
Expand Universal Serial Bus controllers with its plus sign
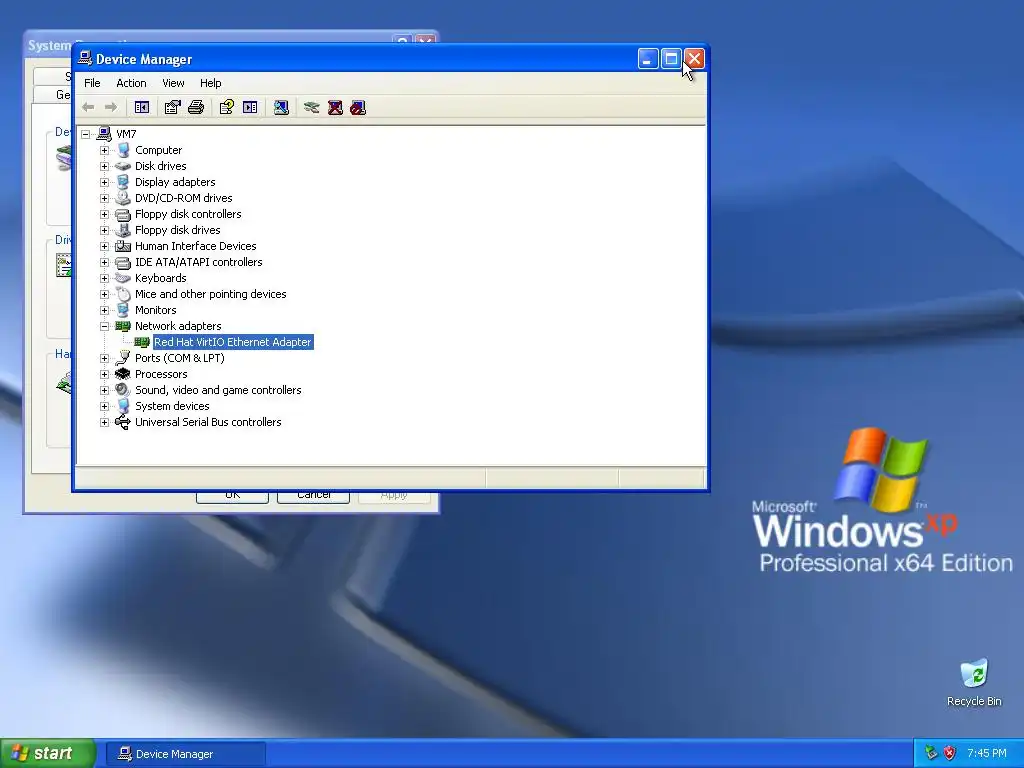(104, 422)
